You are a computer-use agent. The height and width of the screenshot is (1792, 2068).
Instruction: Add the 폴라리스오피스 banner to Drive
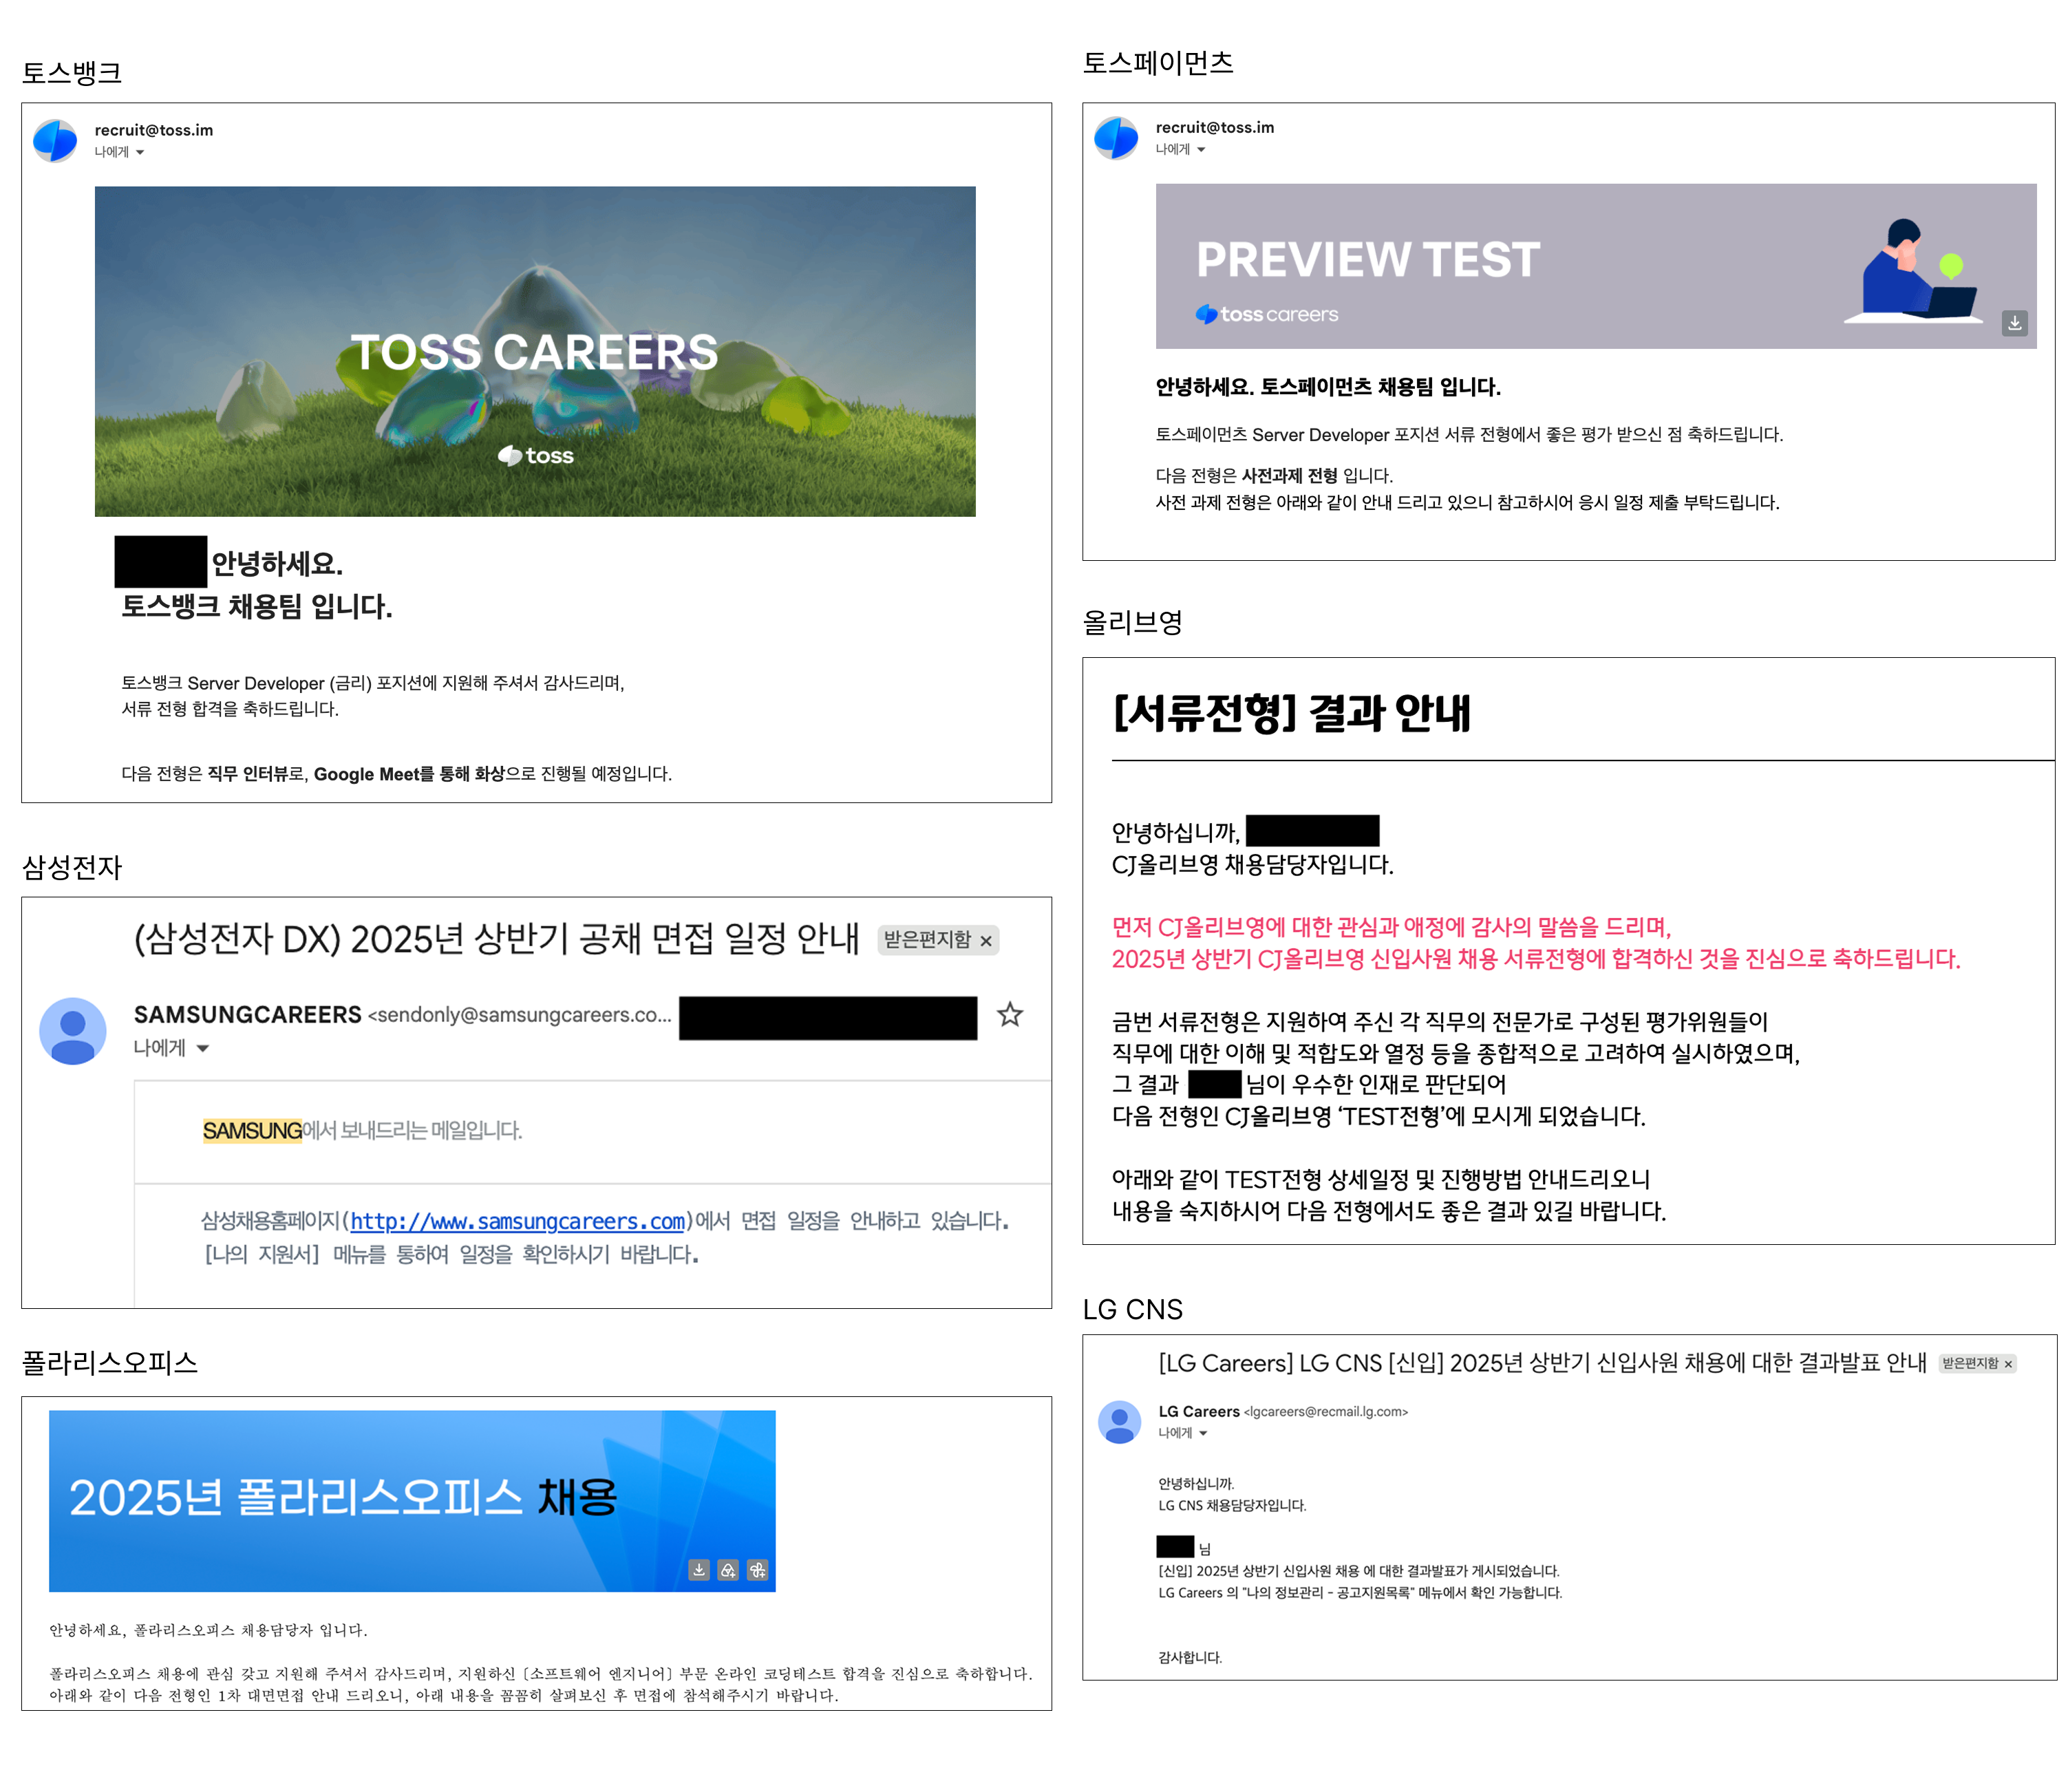click(x=728, y=1570)
